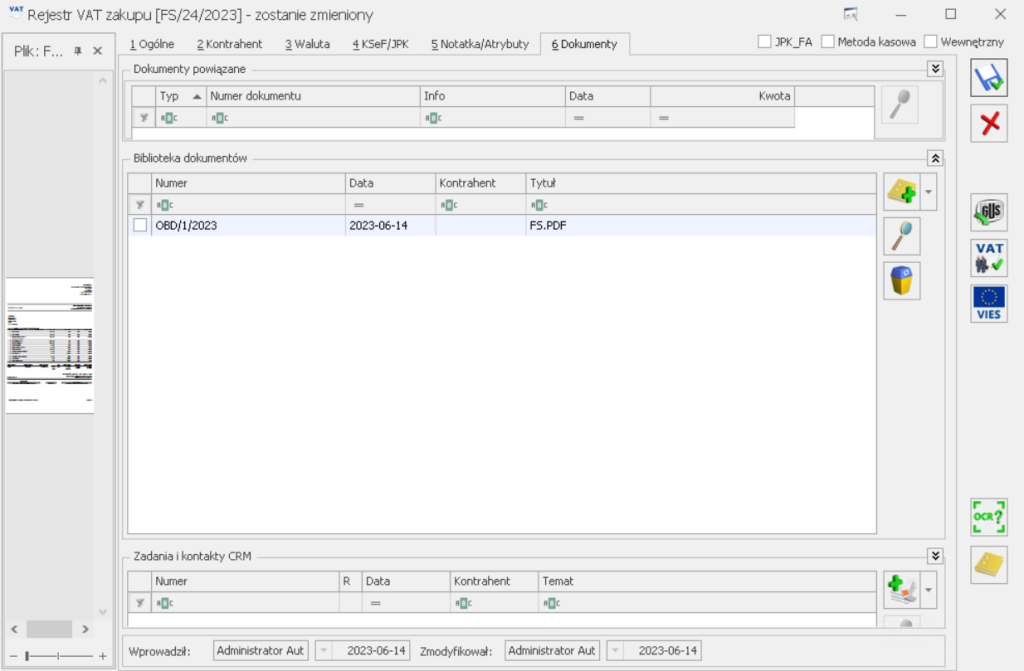Open the add-document dropdown arrow

point(928,192)
